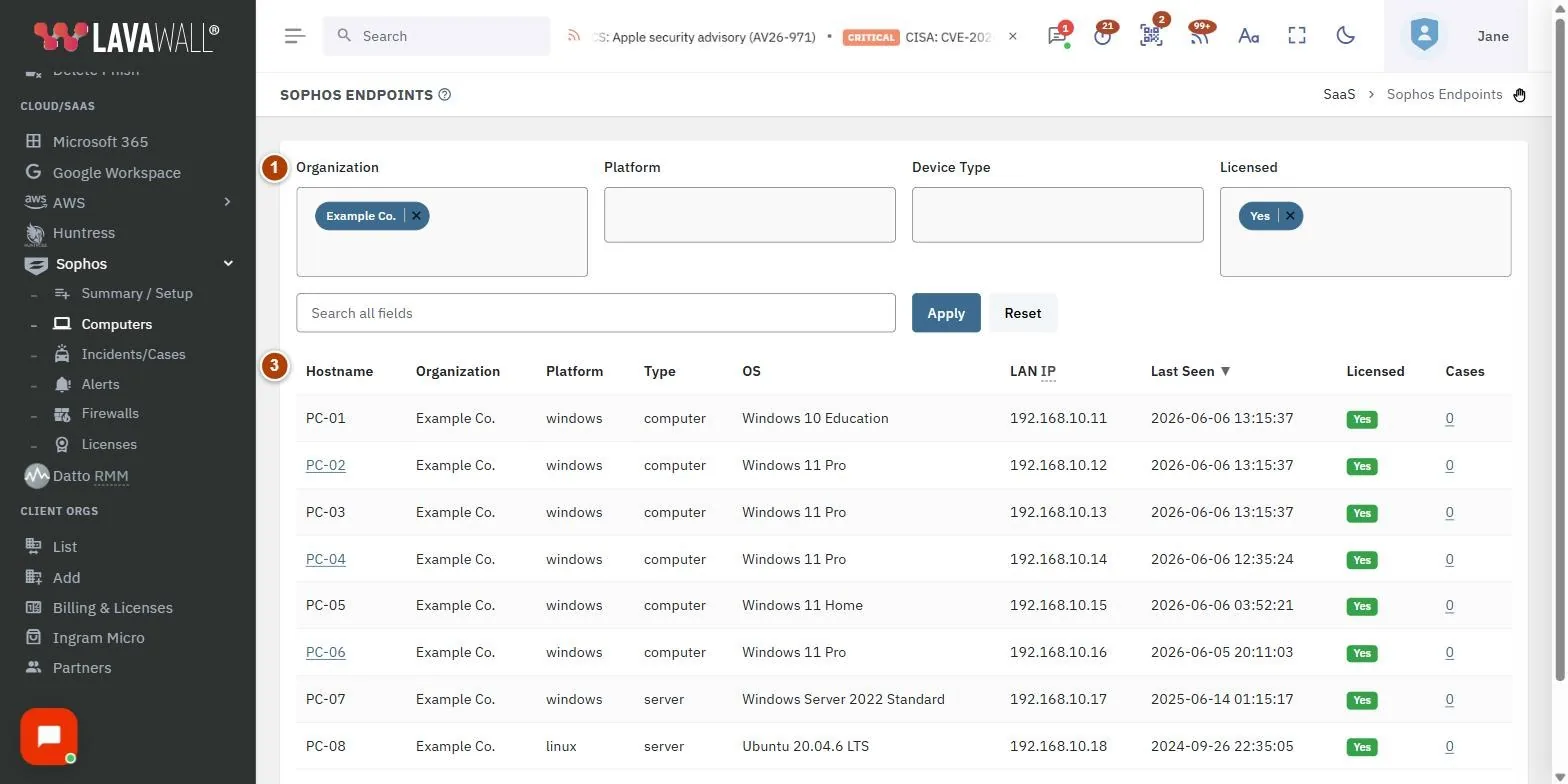This screenshot has width=1568, height=784.
Task: Remove the Example Co. organization filter chip
Action: click(416, 216)
